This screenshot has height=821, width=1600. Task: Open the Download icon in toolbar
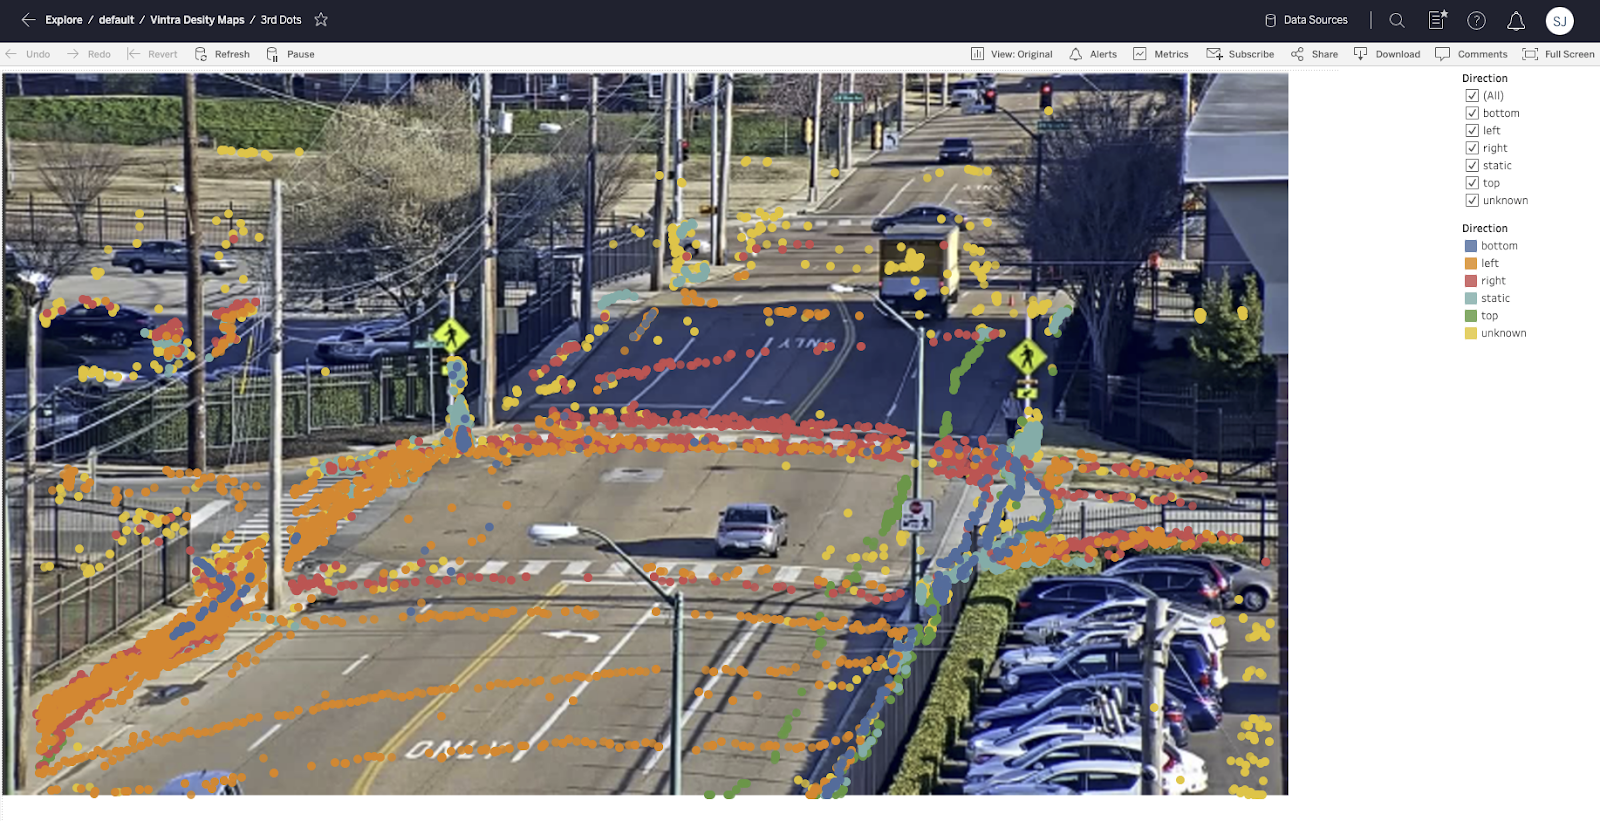coord(1361,54)
